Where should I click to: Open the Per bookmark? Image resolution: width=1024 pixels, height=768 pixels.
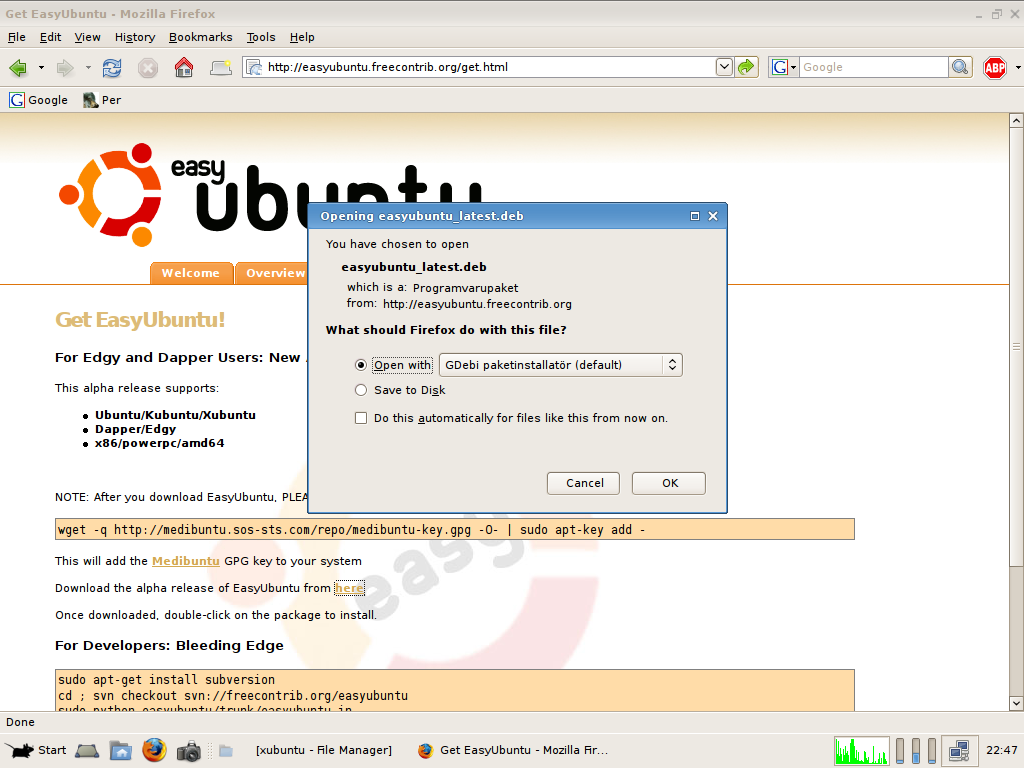pyautogui.click(x=102, y=100)
